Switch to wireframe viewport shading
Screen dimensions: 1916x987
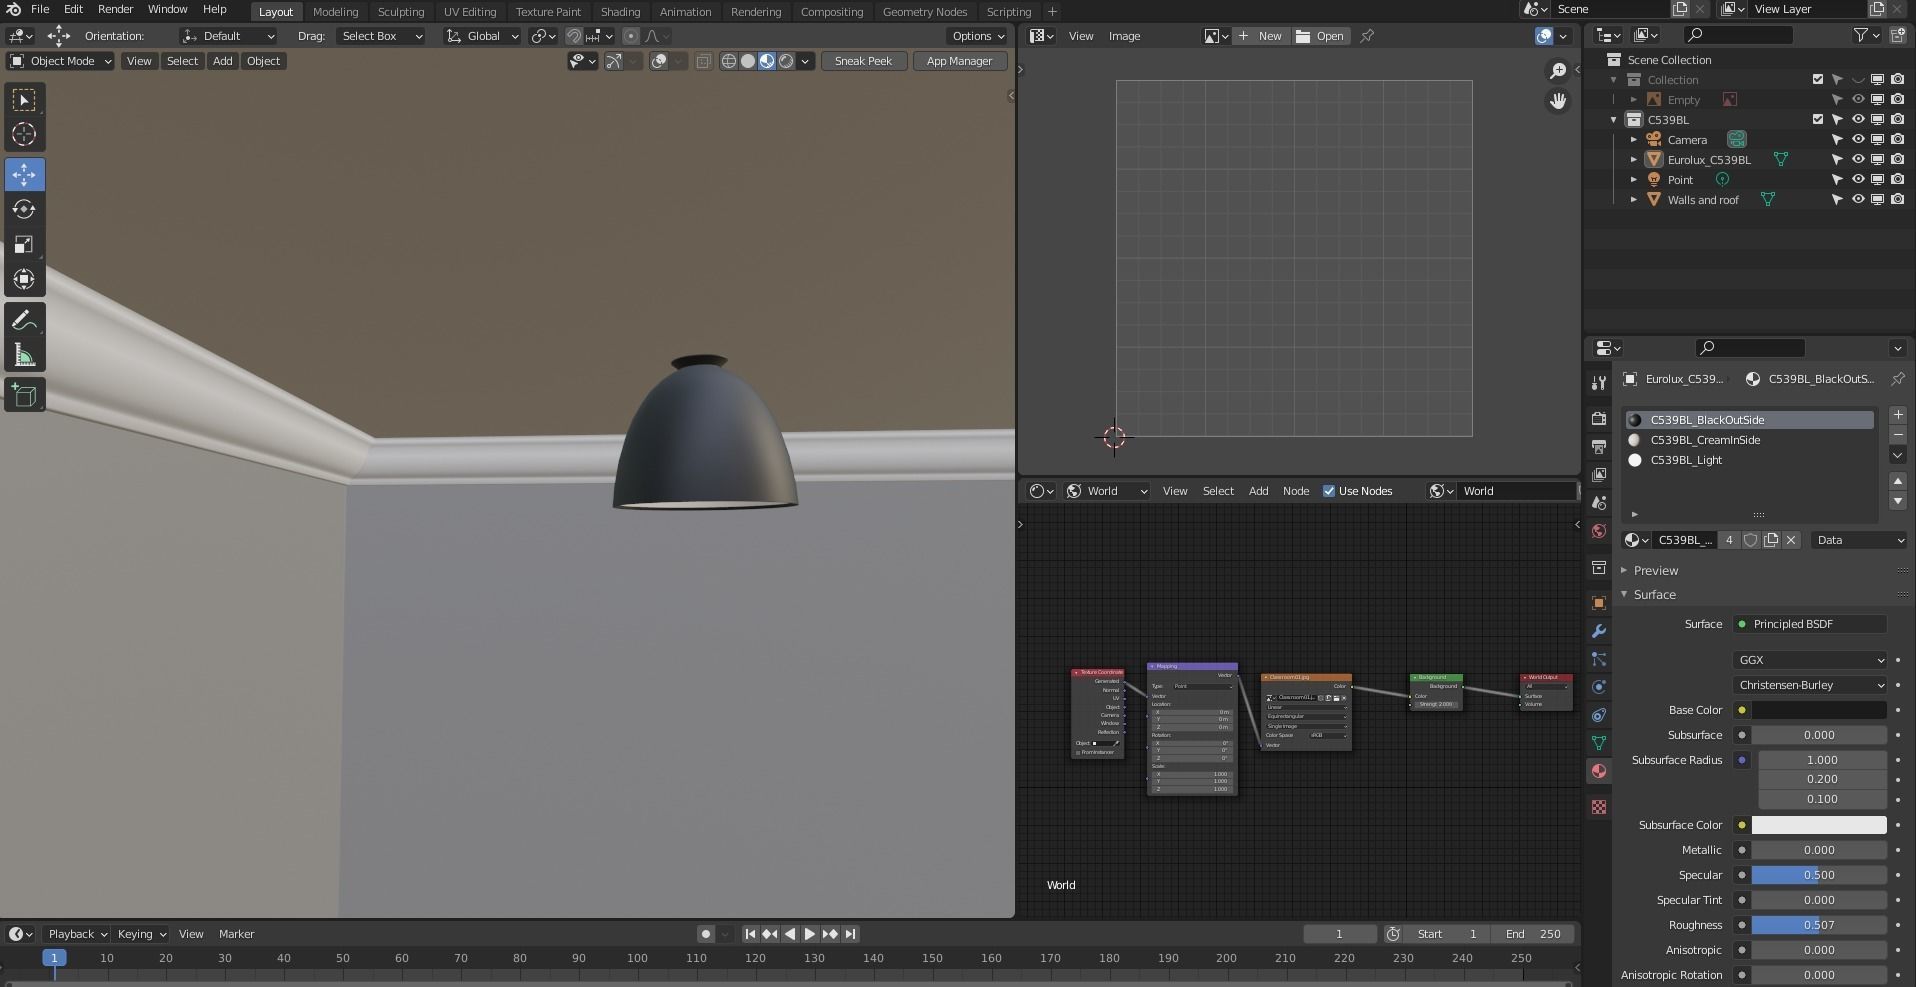point(729,61)
